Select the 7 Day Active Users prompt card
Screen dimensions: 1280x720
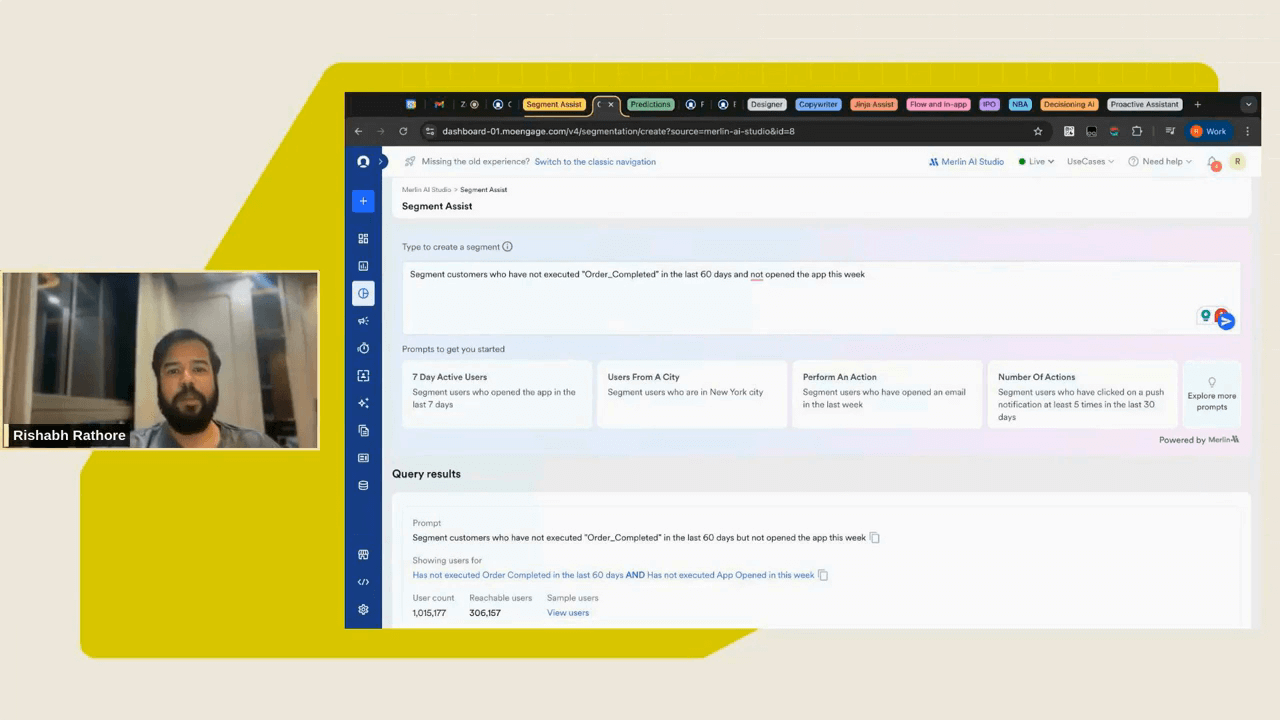pyautogui.click(x=497, y=394)
